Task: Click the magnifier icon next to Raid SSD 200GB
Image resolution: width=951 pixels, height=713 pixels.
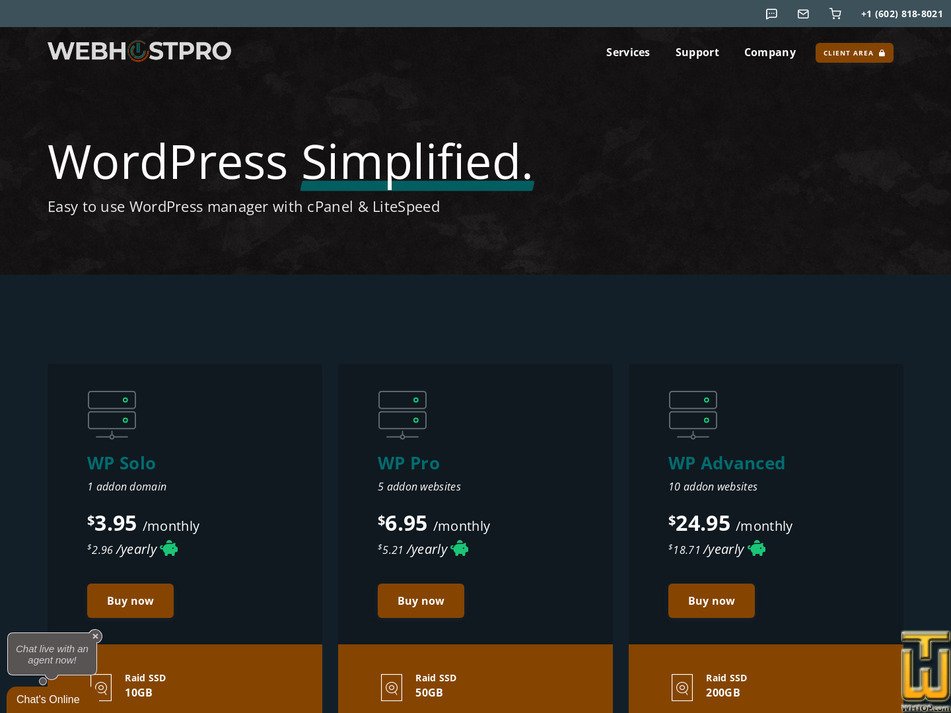Action: pyautogui.click(x=682, y=687)
